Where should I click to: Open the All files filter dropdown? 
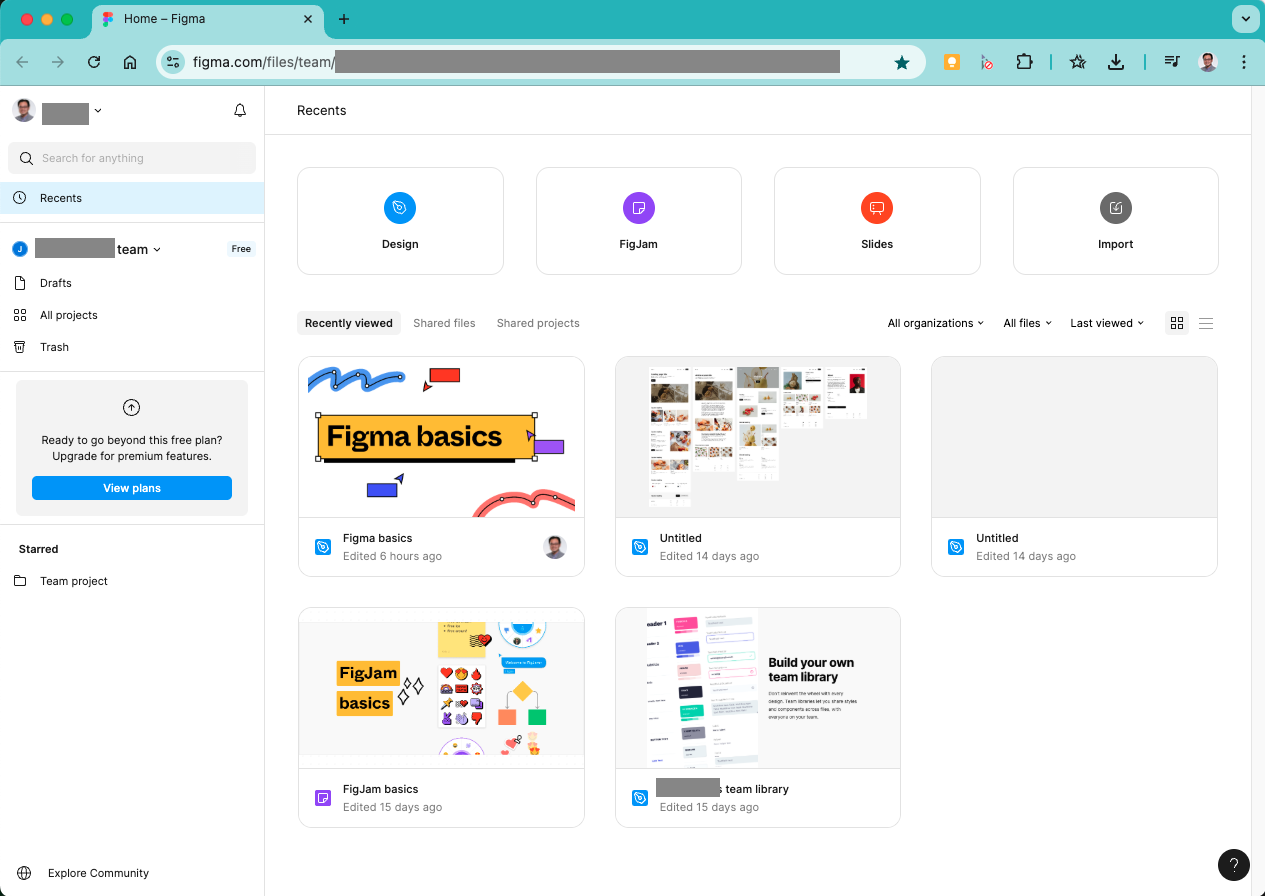click(1028, 323)
